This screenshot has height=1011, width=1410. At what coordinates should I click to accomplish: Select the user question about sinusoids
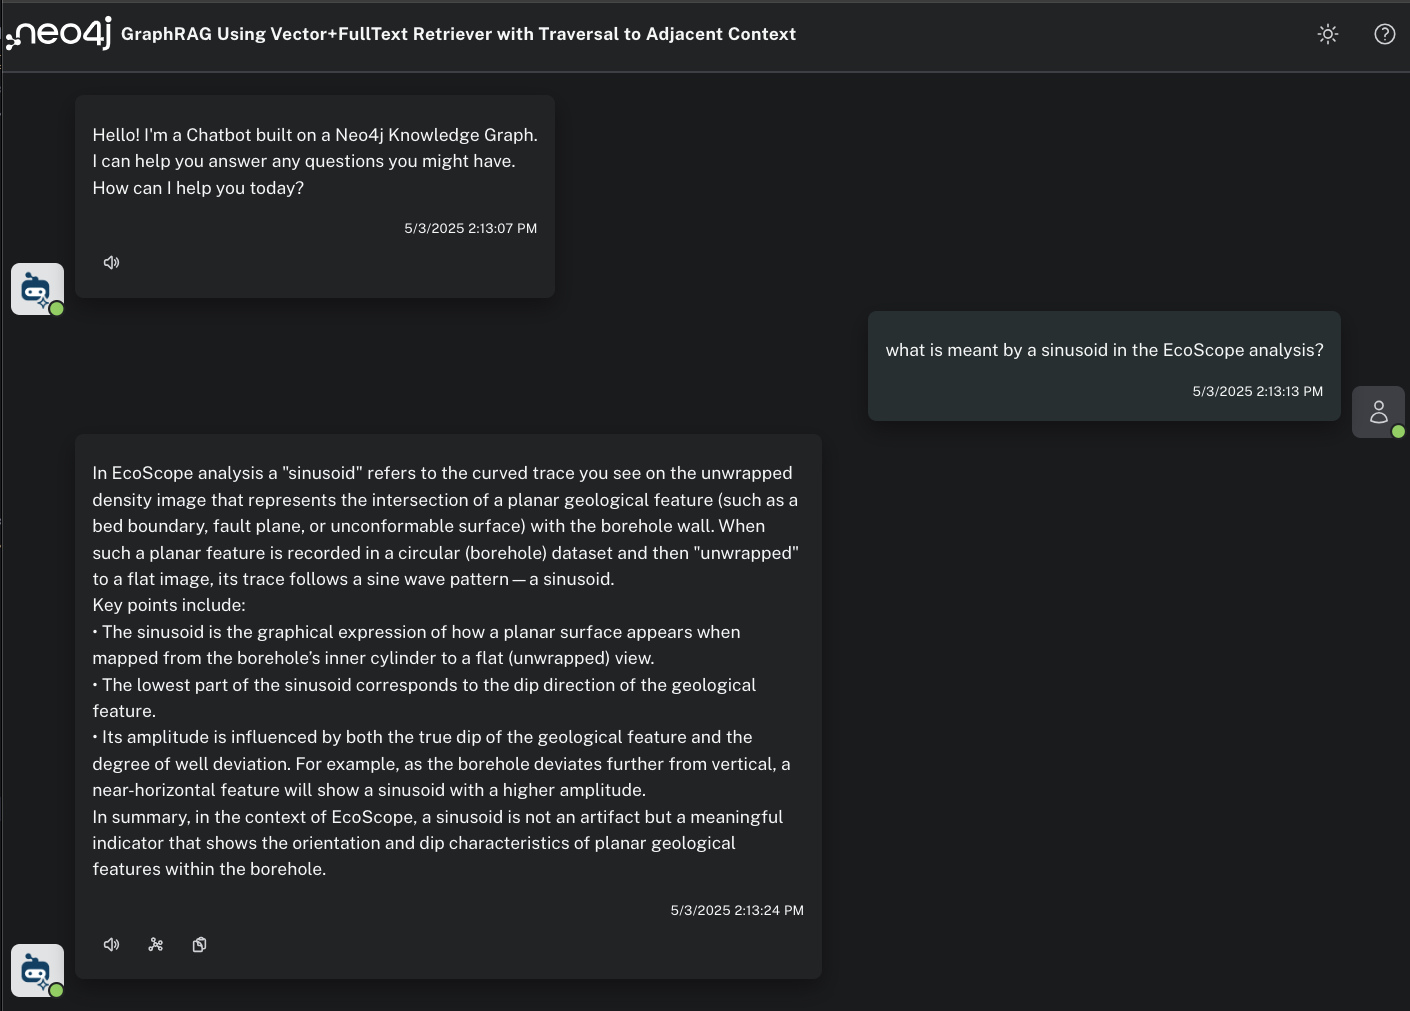pos(1104,350)
